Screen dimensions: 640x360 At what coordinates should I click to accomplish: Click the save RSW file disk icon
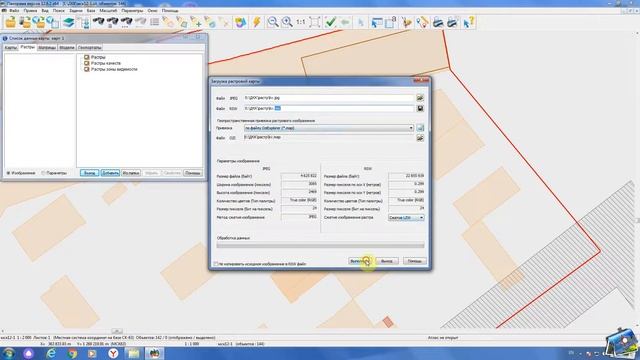coord(420,109)
